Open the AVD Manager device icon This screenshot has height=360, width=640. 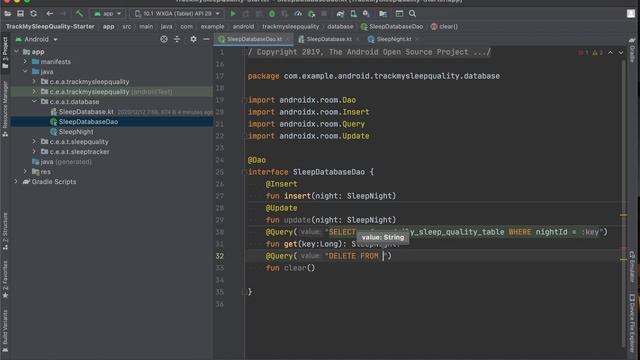tap(353, 14)
